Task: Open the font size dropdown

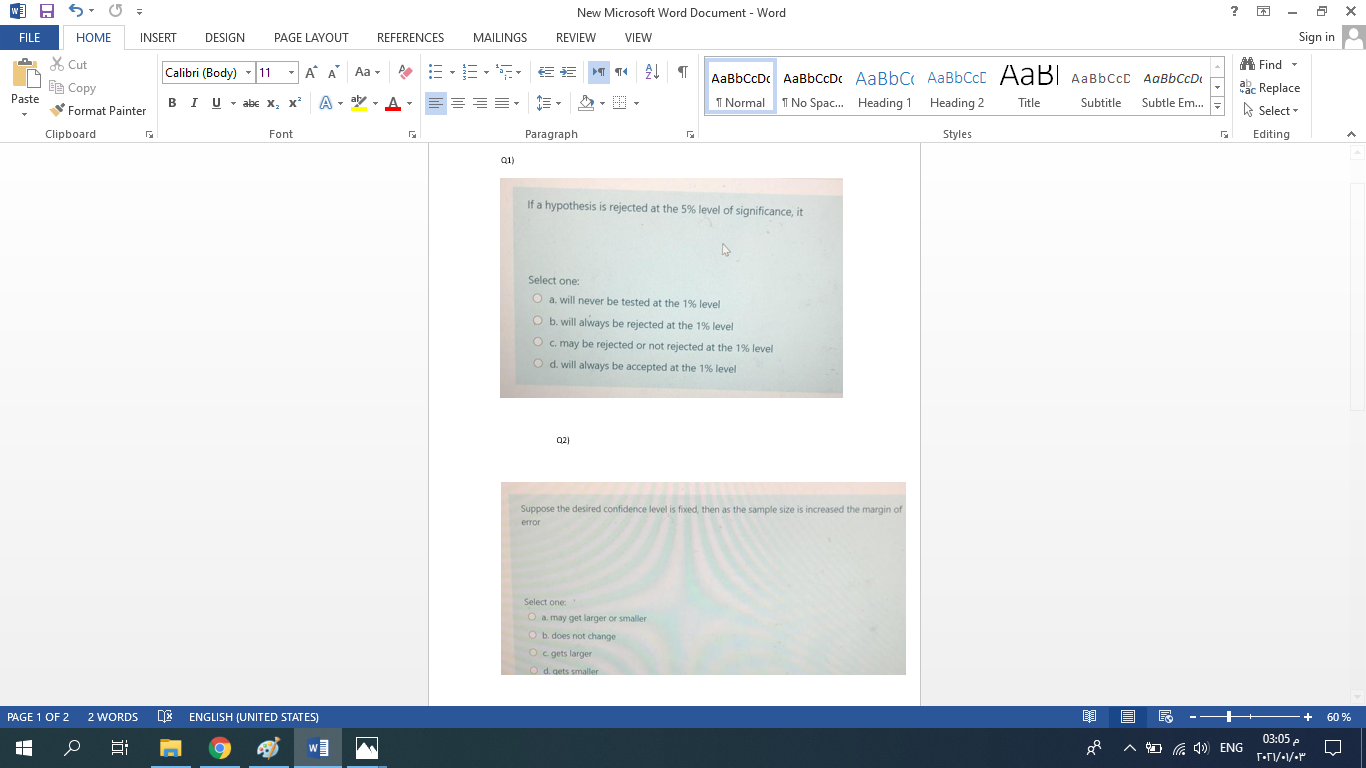Action: [291, 72]
